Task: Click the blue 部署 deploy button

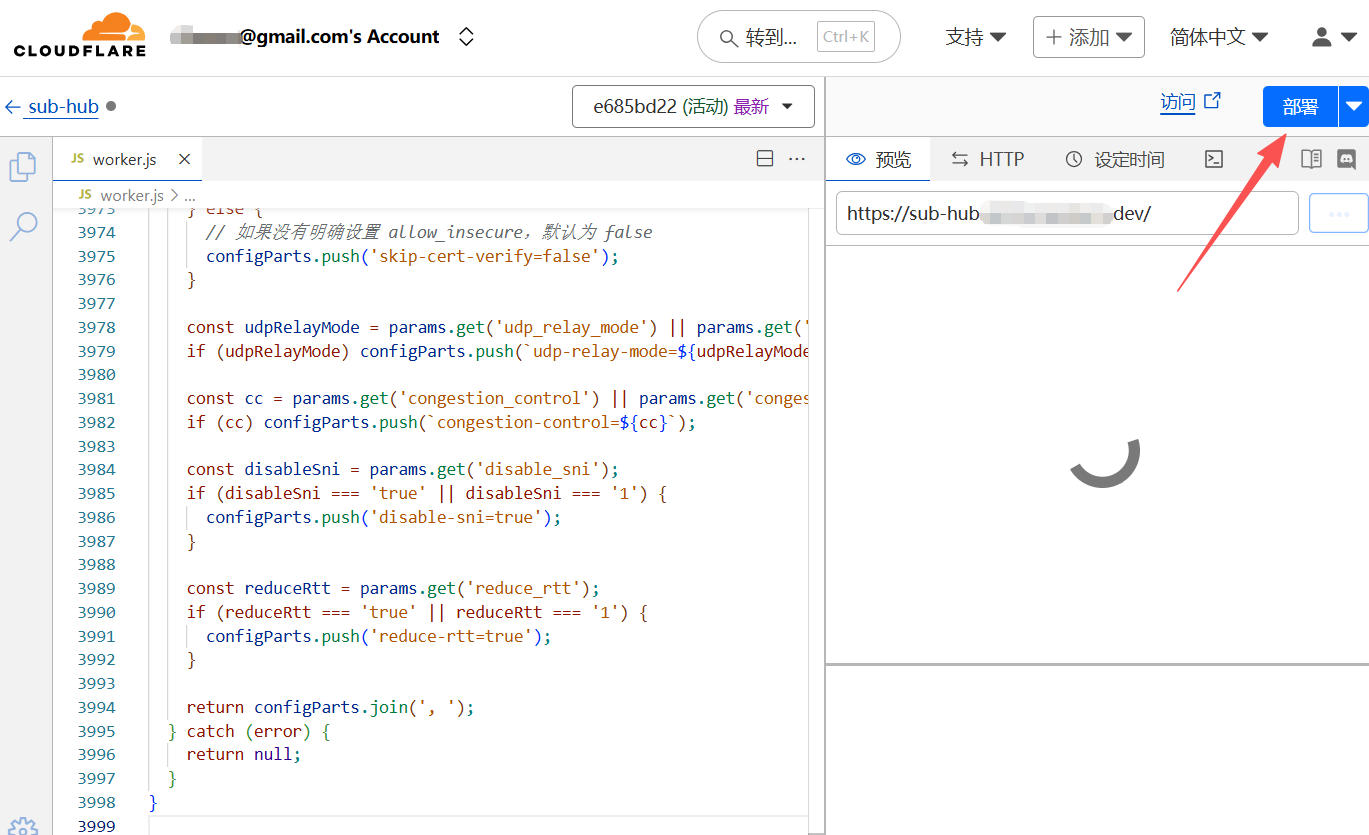Action: tap(1300, 107)
